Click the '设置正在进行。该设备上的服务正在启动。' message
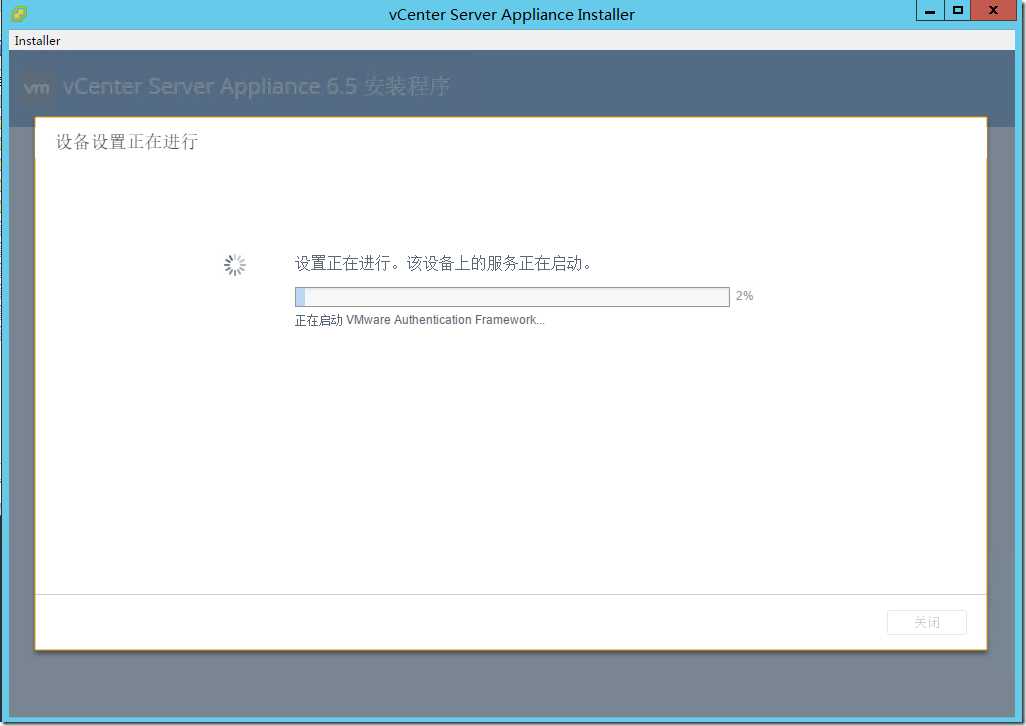Image resolution: width=1026 pixels, height=726 pixels. (x=444, y=263)
